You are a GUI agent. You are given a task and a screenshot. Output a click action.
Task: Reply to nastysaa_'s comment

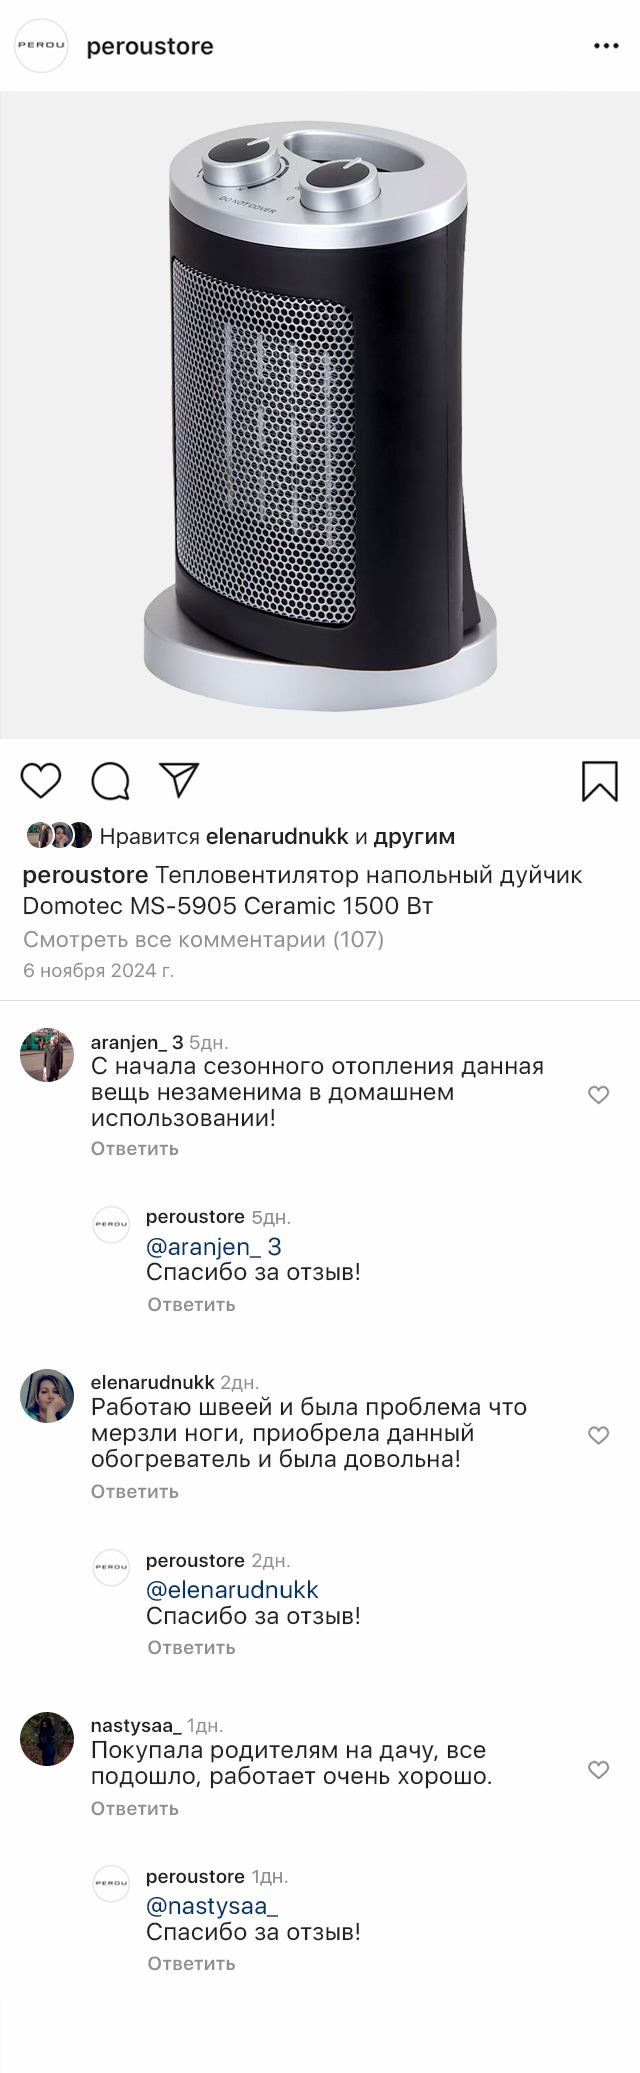tap(135, 1808)
